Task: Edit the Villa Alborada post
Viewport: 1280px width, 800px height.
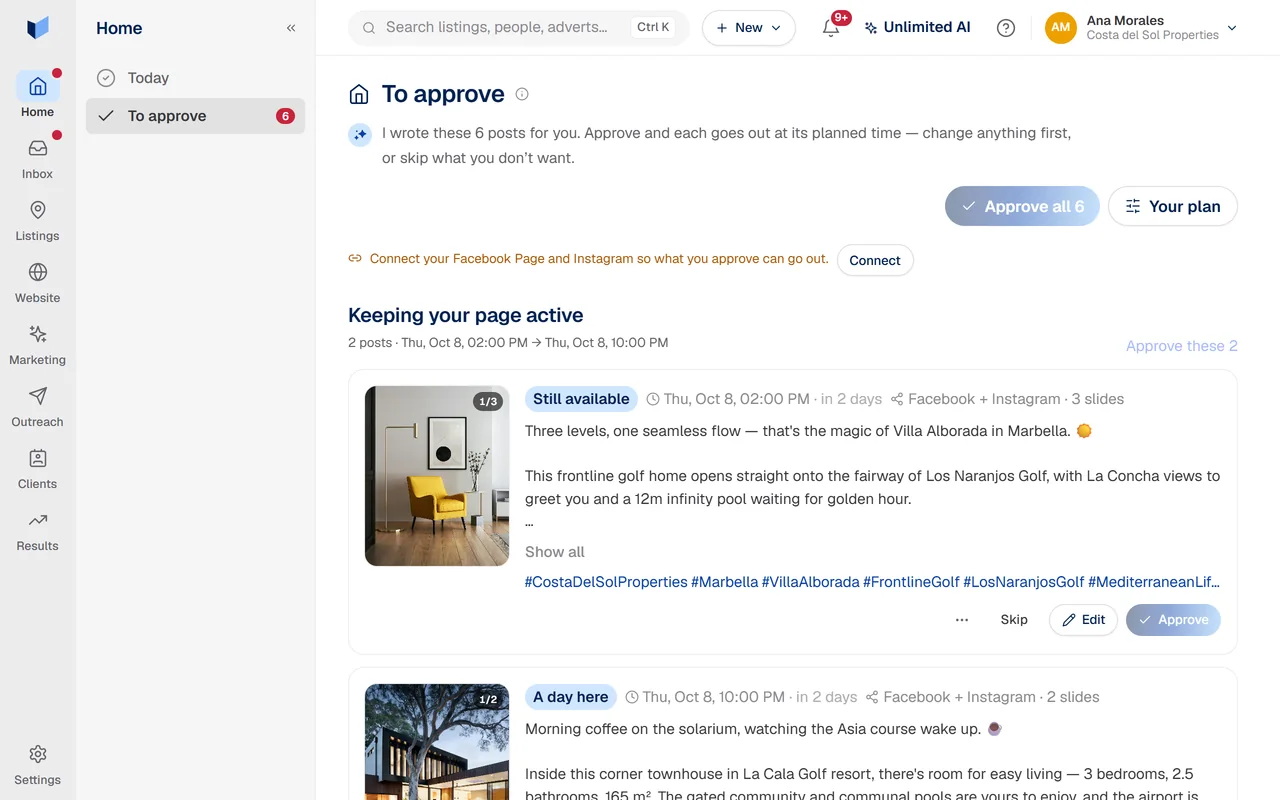Action: tap(1083, 620)
